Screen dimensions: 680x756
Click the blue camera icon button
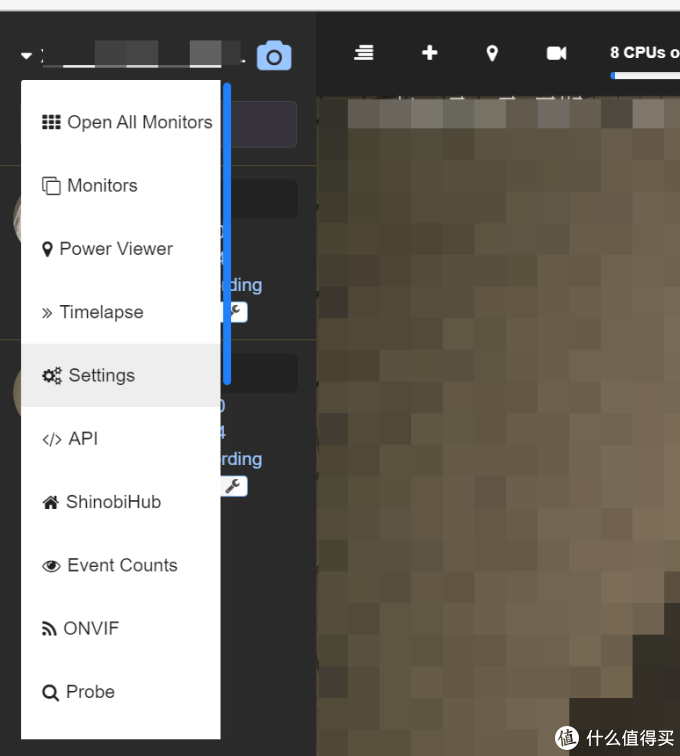click(274, 56)
